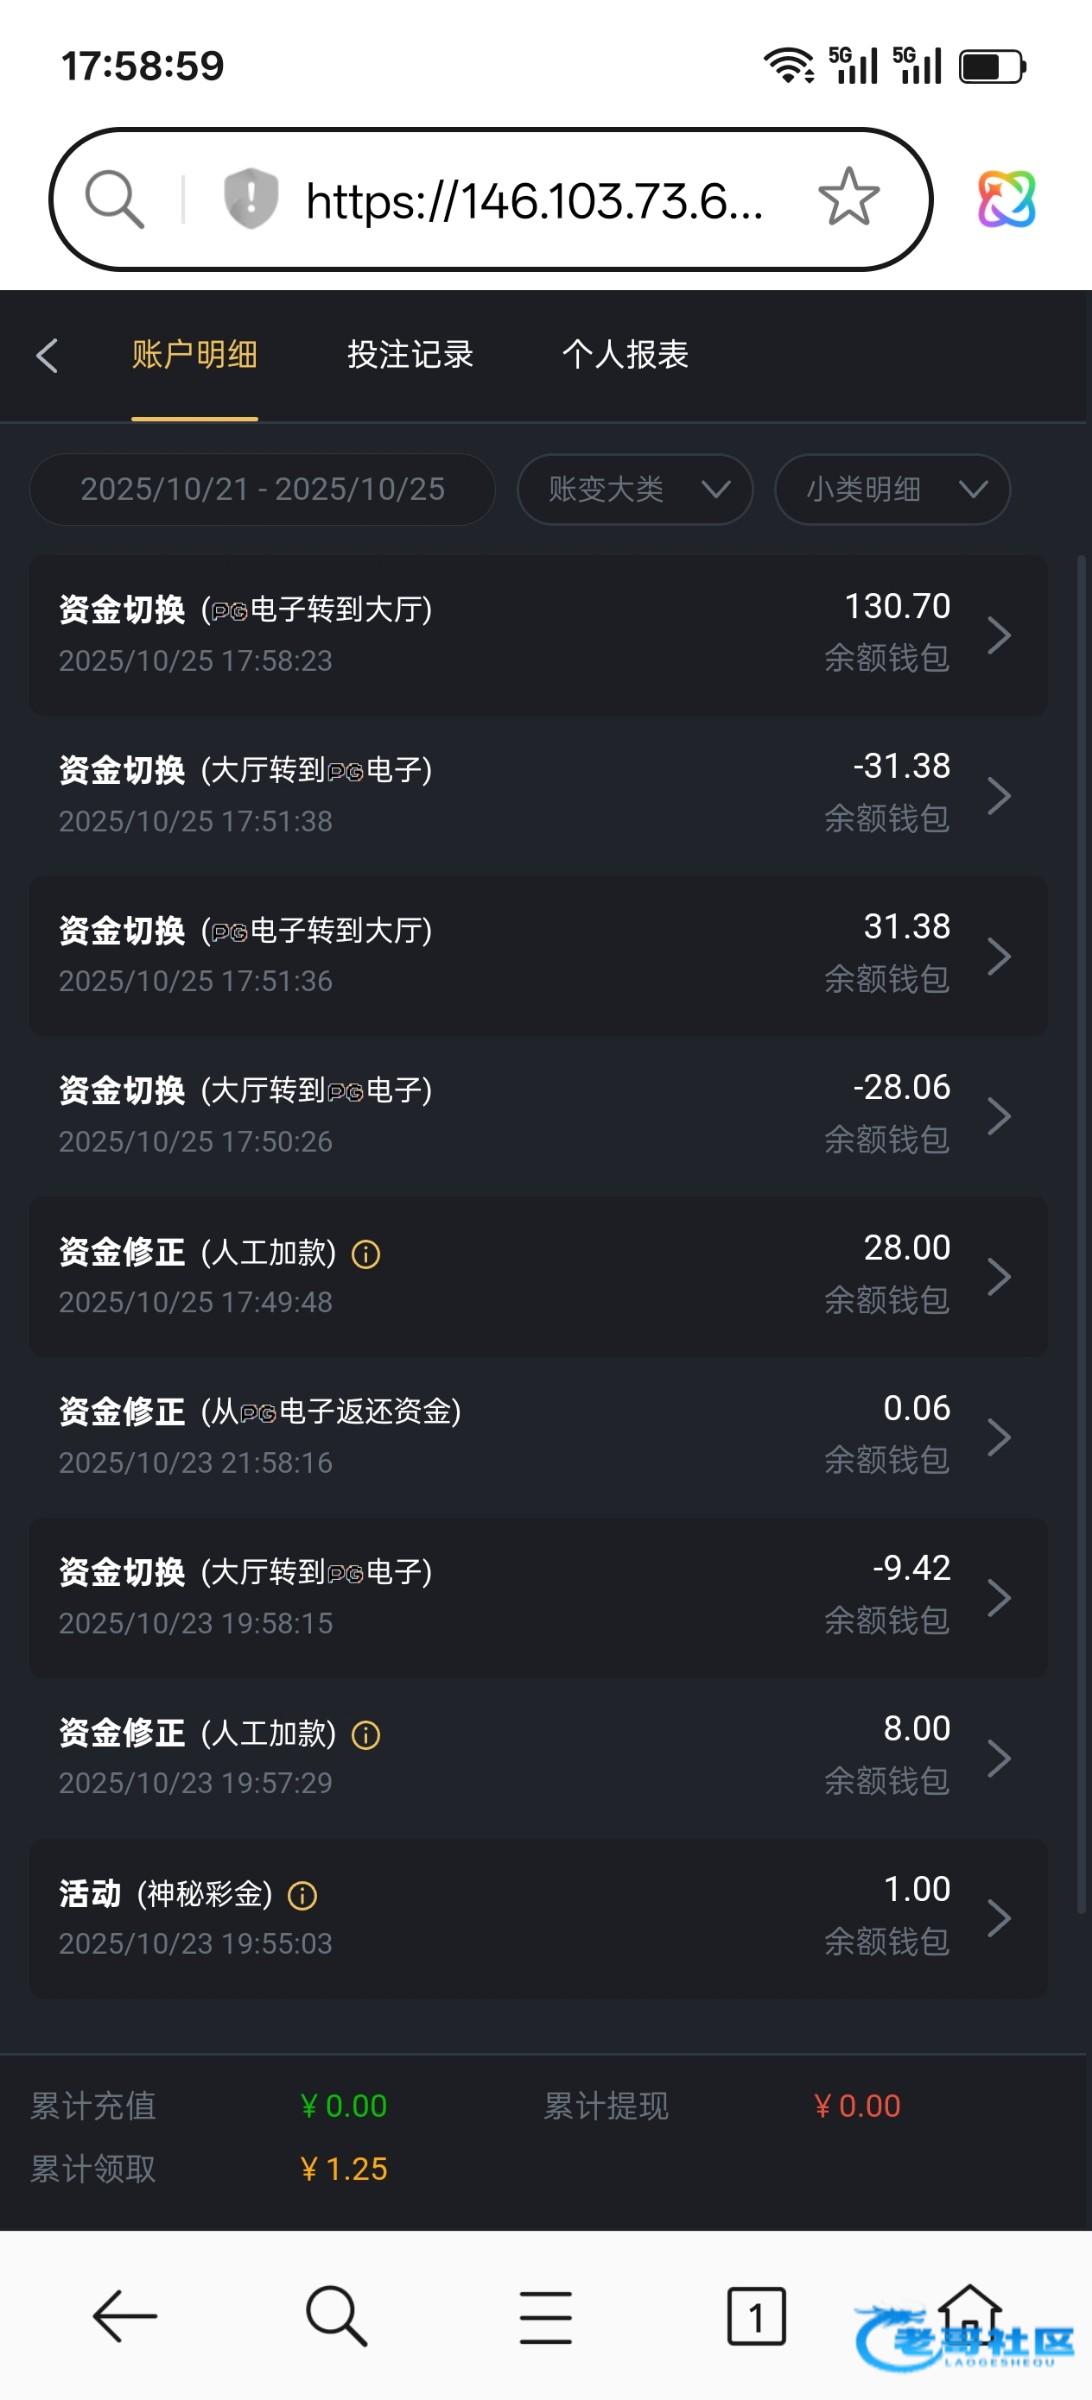
Task: Open the browser hamburger menu
Action: pos(545,2317)
